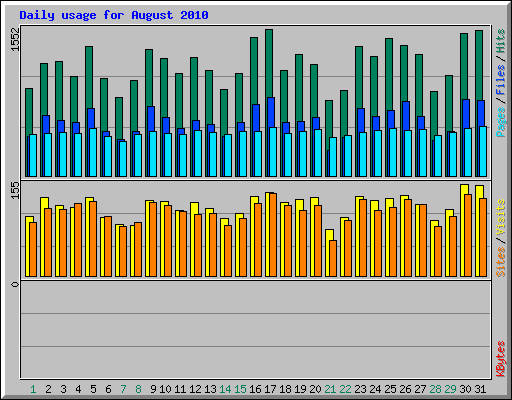The width and height of the screenshot is (512, 400).
Task: Click the "155" axis value
Action: click(x=15, y=190)
